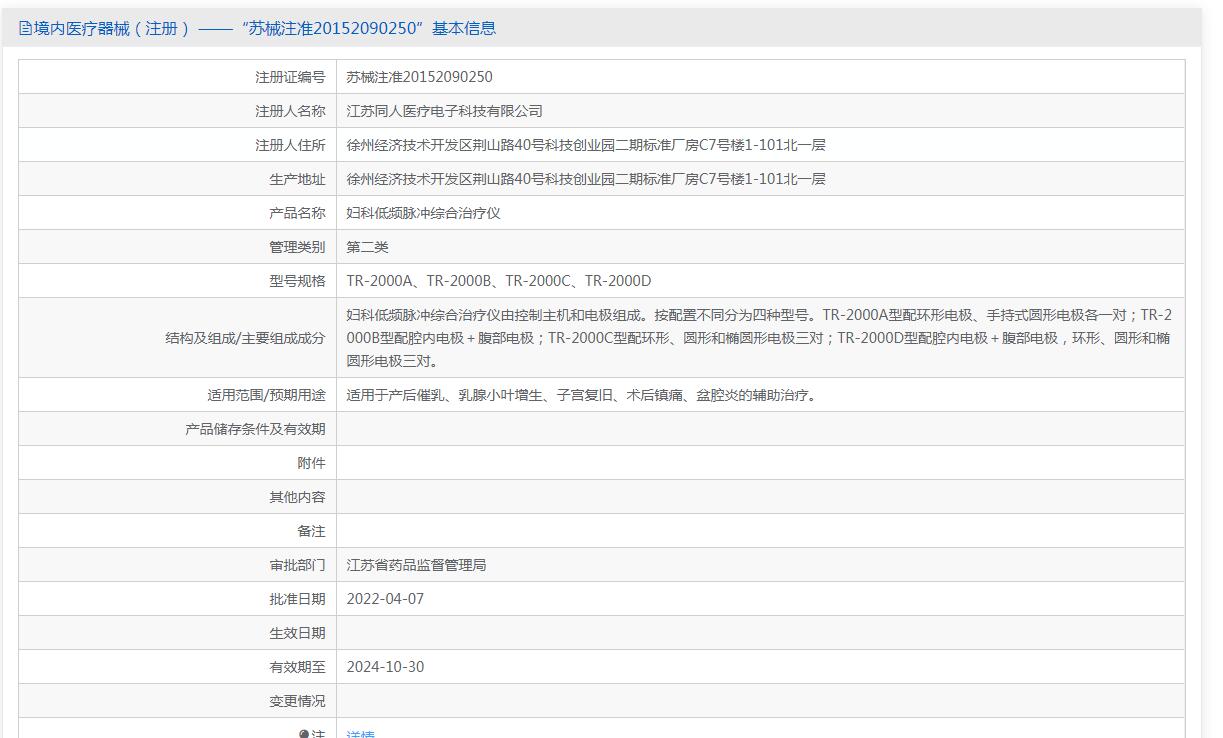Select the model list TR-2000A、TR-2000B、TR-2000C、TR-2000D
Screen dimensions: 1223x738
pos(499,281)
